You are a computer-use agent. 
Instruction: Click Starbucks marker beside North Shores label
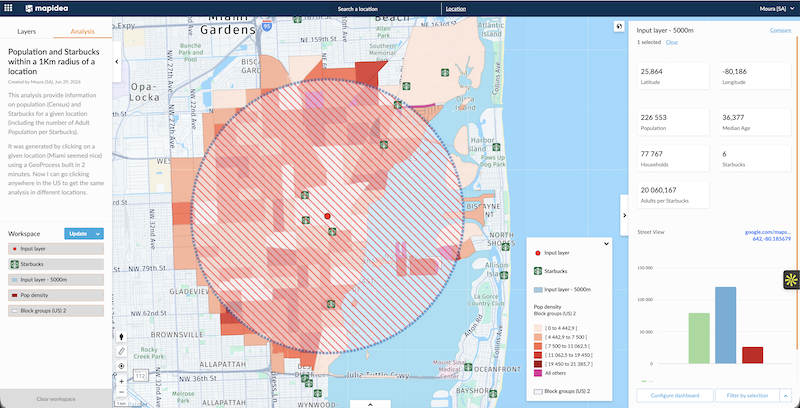pyautogui.click(x=505, y=246)
